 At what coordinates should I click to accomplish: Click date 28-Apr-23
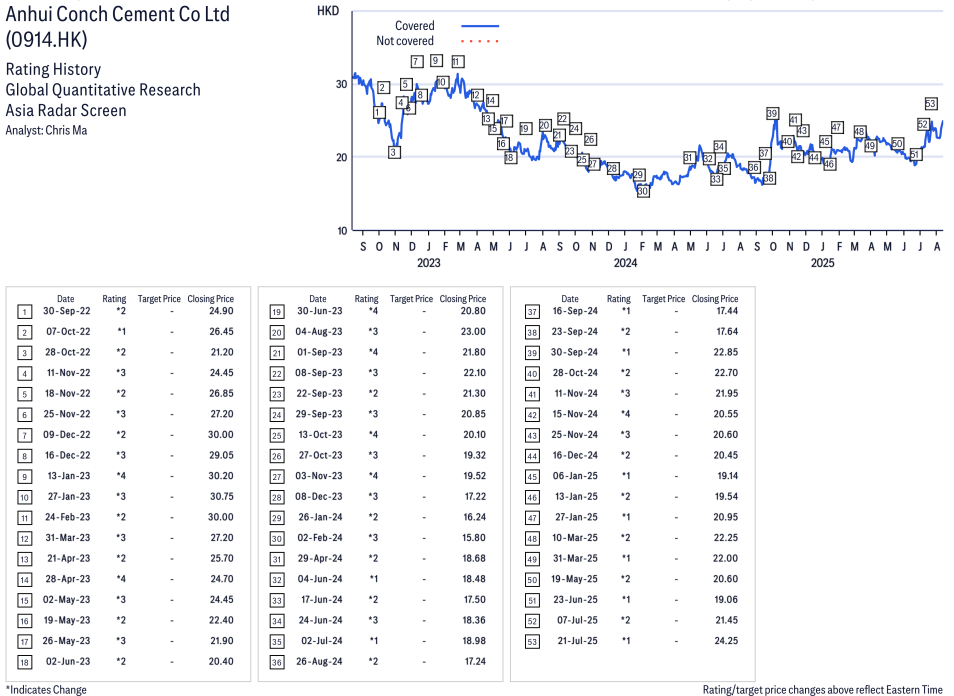pyautogui.click(x=68, y=579)
